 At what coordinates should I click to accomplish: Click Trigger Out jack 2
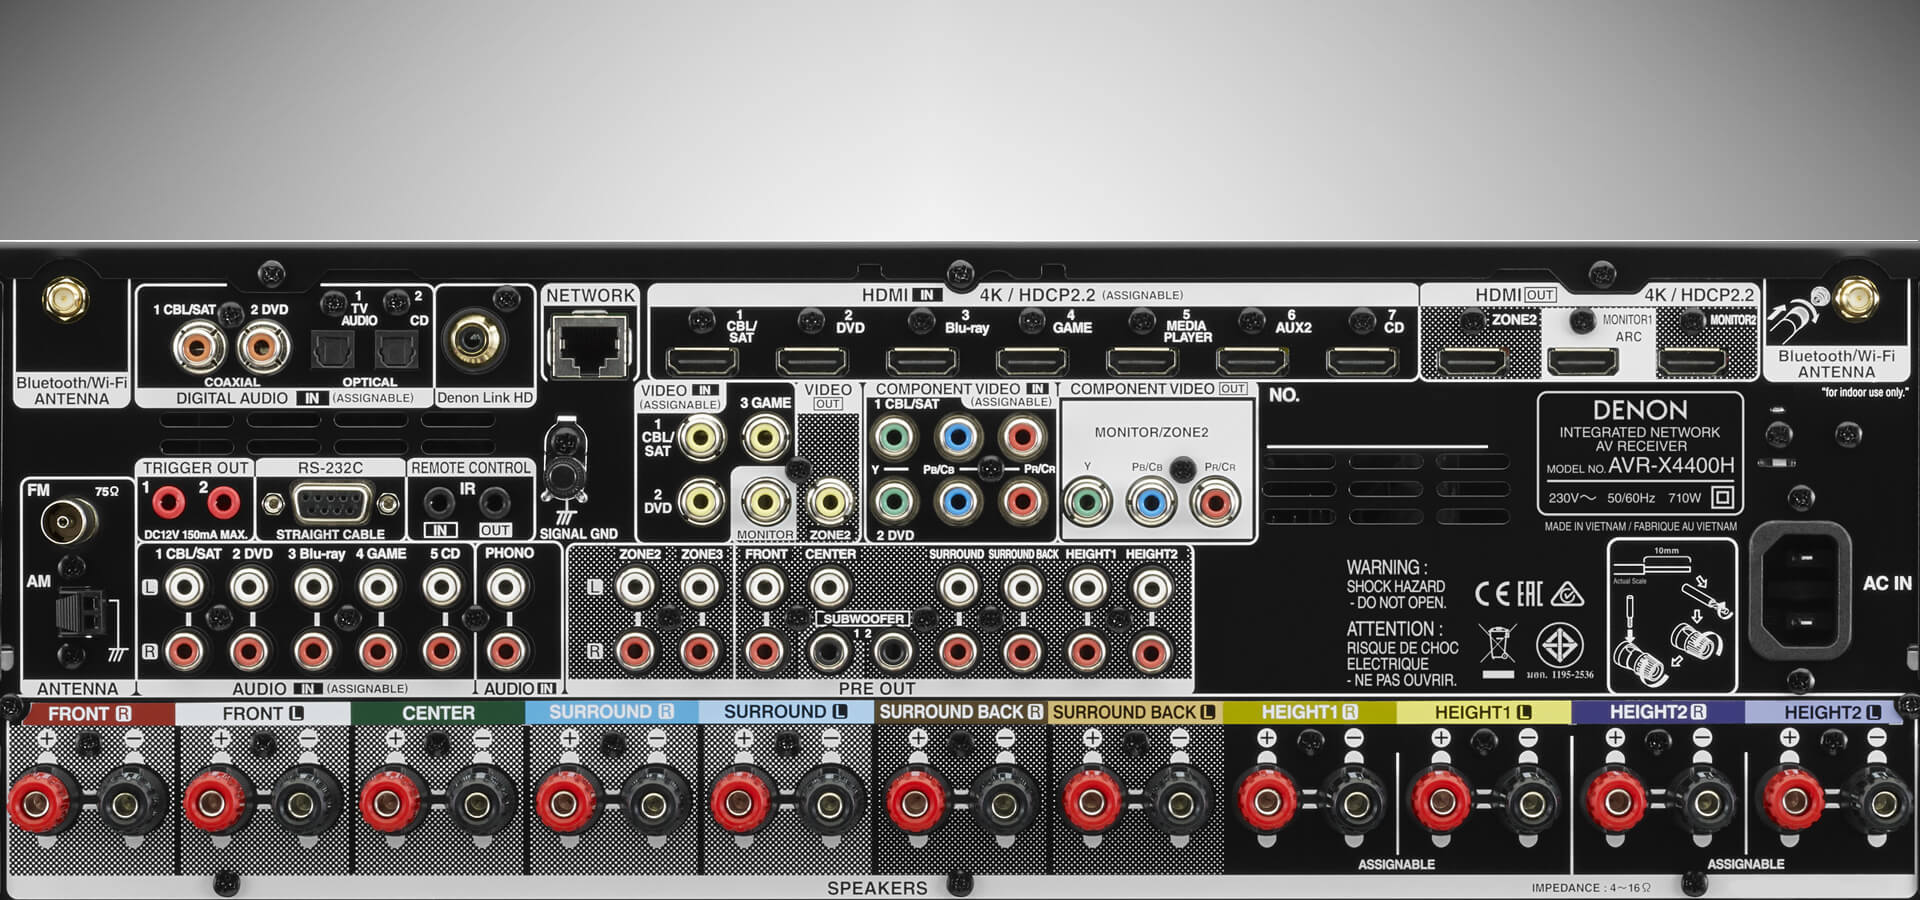pos(222,503)
